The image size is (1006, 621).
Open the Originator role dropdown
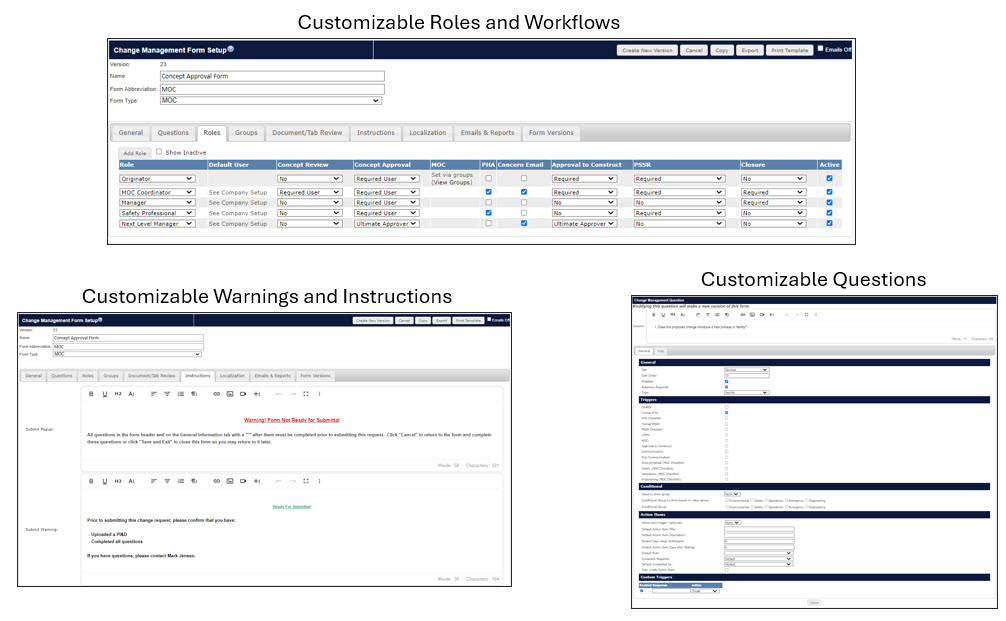click(x=157, y=179)
